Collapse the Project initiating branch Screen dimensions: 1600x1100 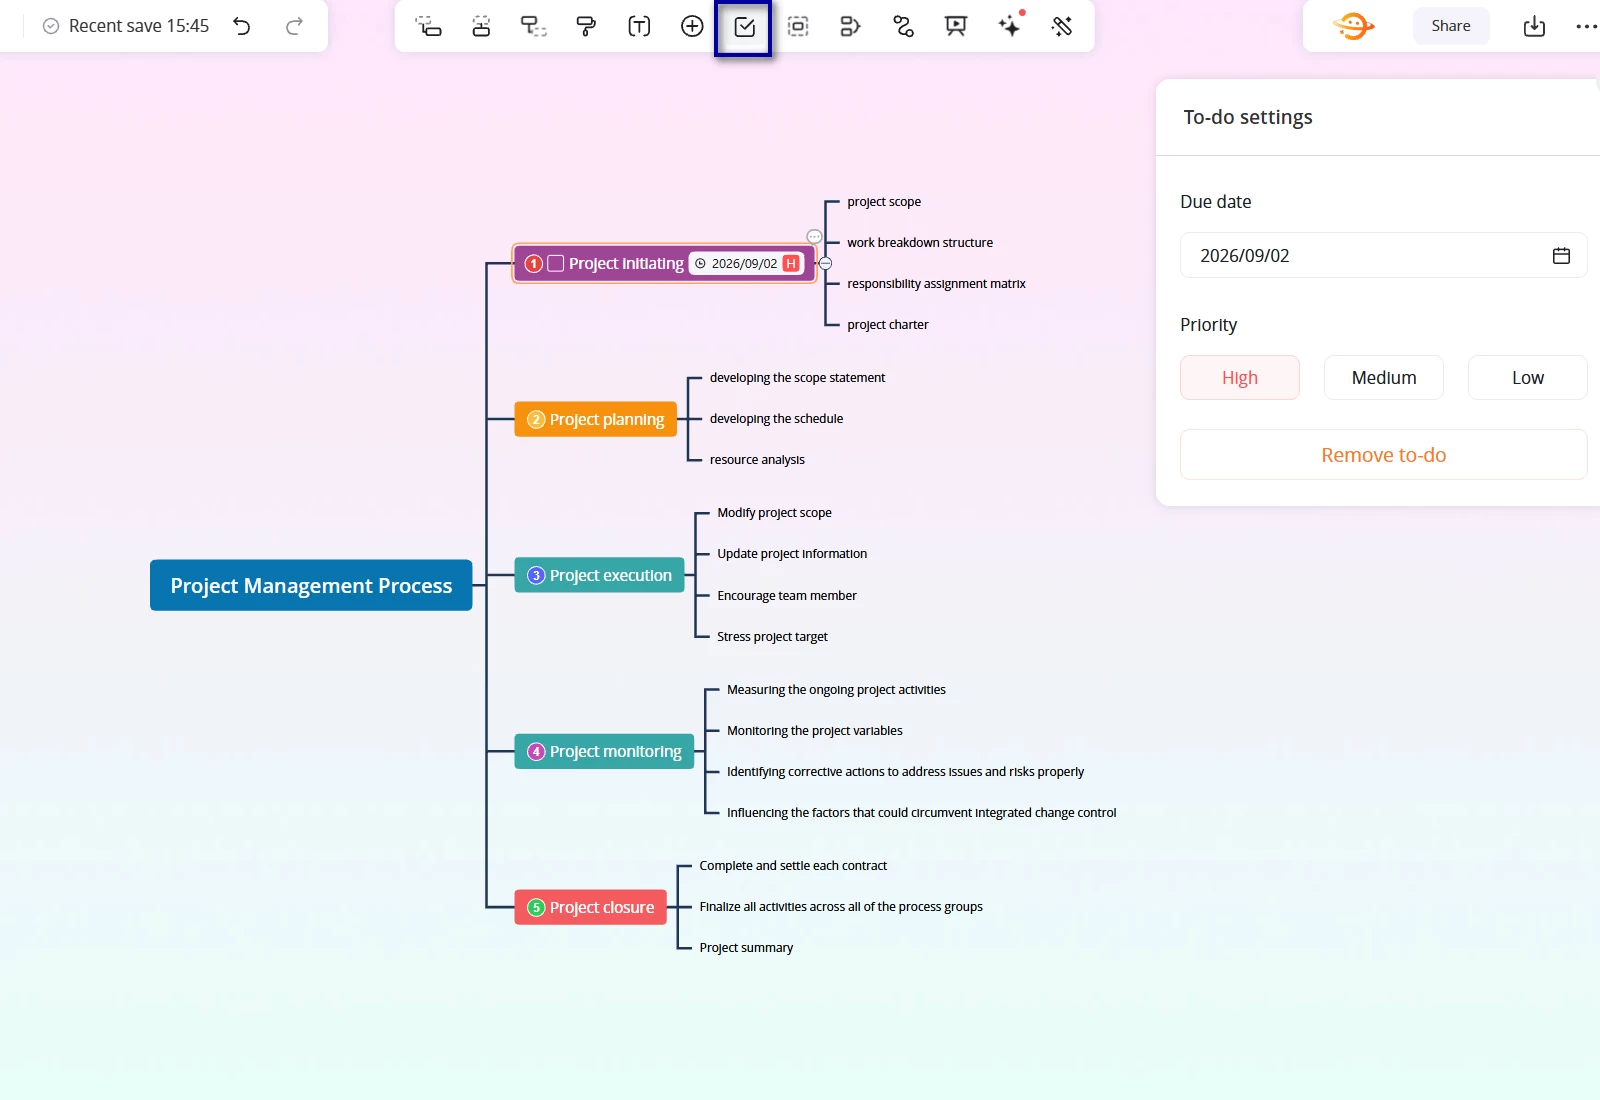click(x=826, y=263)
